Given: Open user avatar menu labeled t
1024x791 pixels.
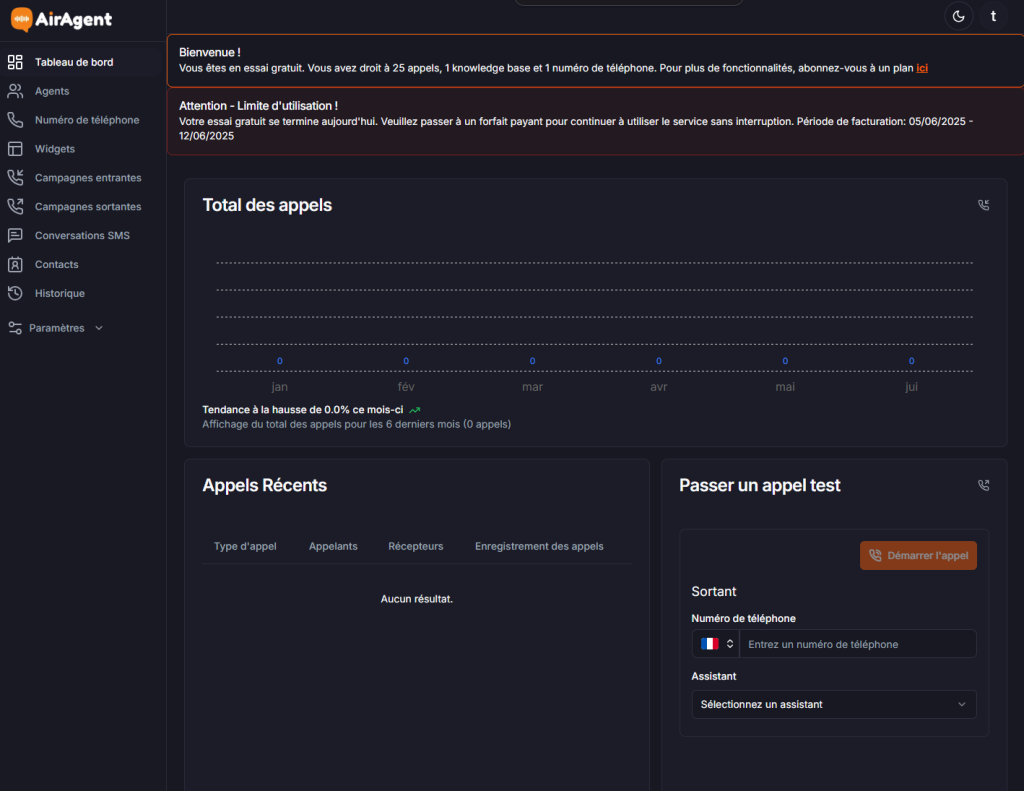Looking at the screenshot, I should coord(993,16).
